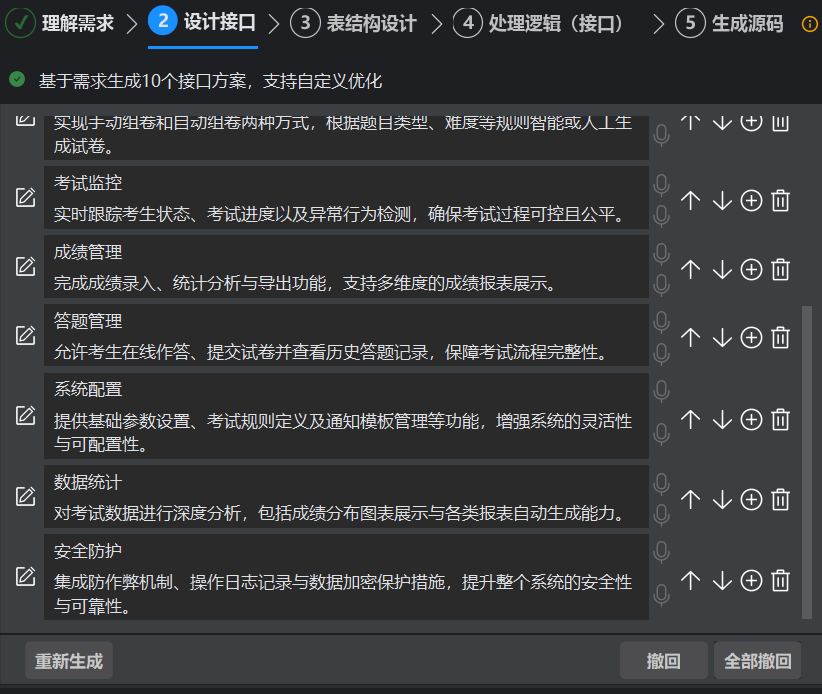
Task: Delete 考试监控 using its trash icon
Action: coord(780,200)
